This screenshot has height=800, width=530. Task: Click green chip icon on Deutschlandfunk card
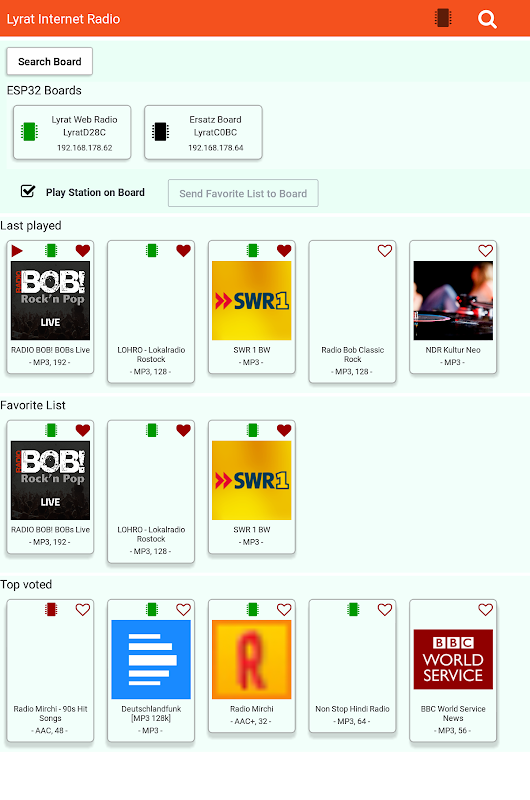click(152, 609)
